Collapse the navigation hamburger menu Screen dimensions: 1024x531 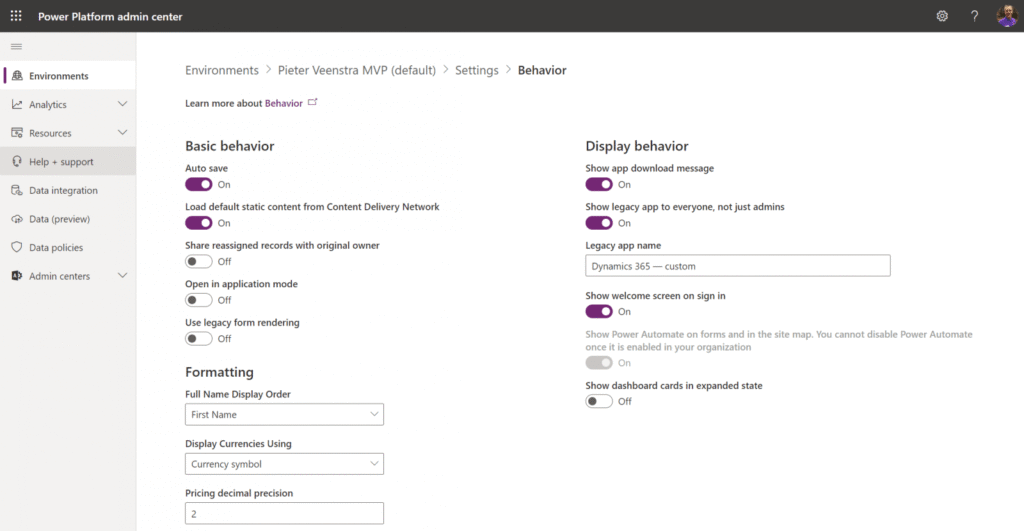click(x=16, y=46)
